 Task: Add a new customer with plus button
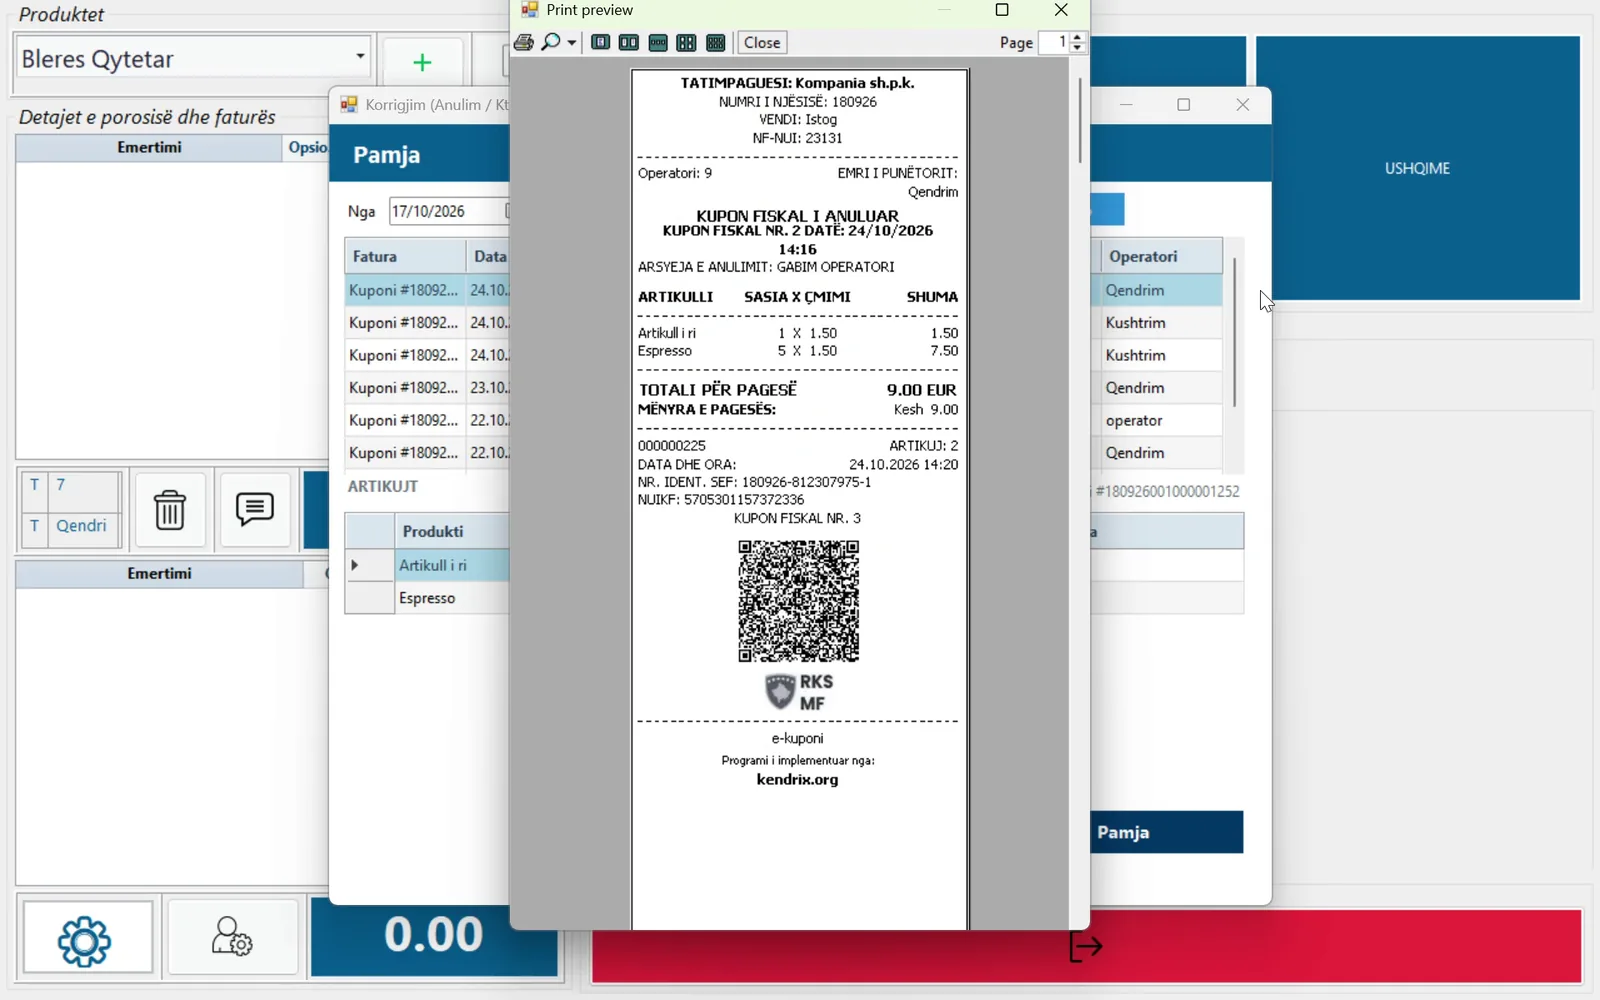[x=423, y=63]
